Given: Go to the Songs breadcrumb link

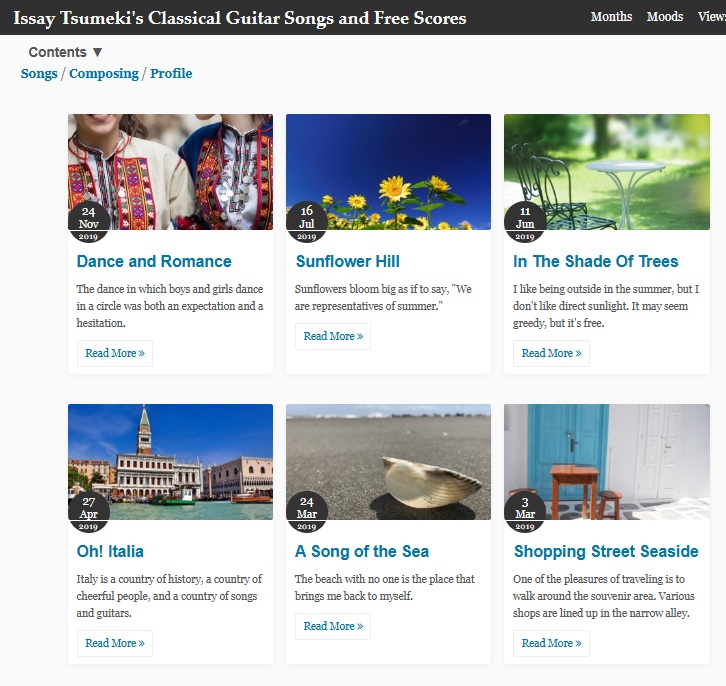Looking at the screenshot, I should click(39, 74).
